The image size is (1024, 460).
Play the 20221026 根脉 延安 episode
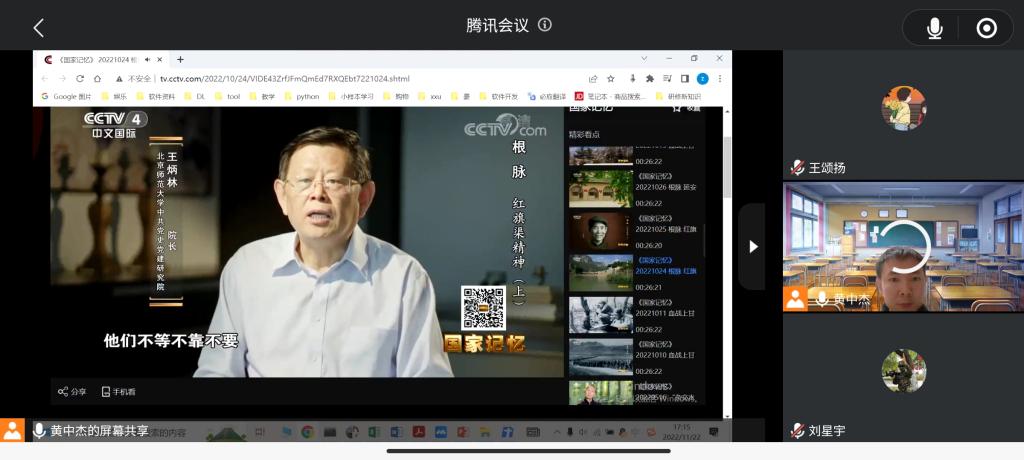pos(632,189)
